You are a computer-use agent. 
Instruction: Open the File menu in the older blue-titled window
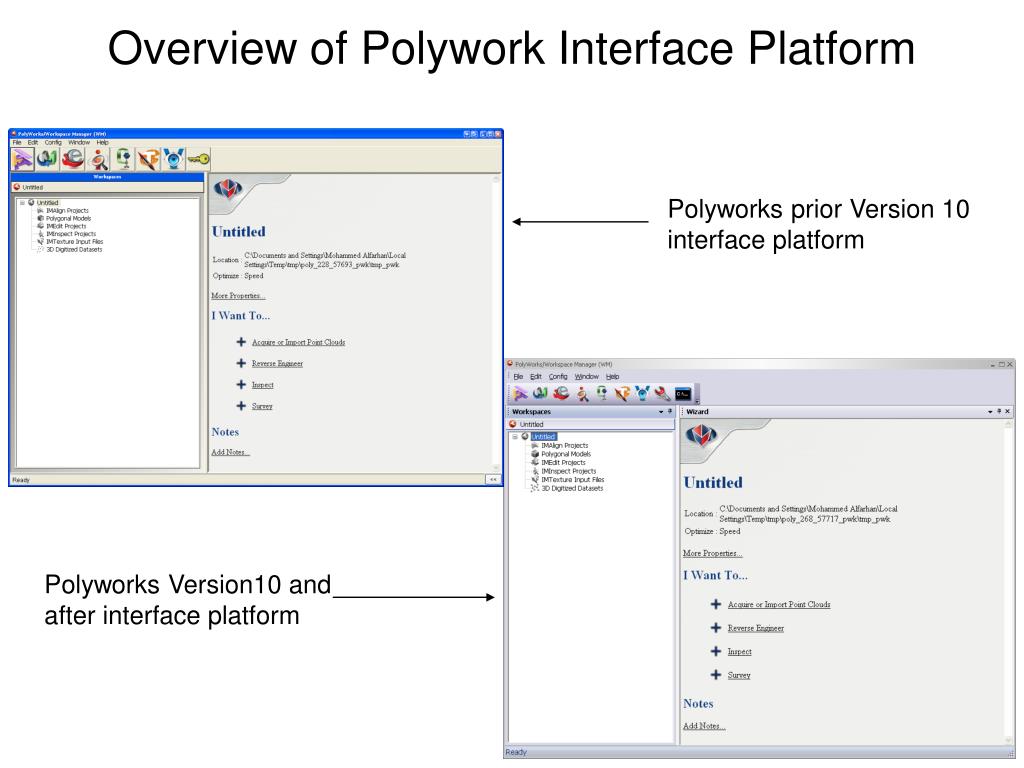click(x=17, y=142)
